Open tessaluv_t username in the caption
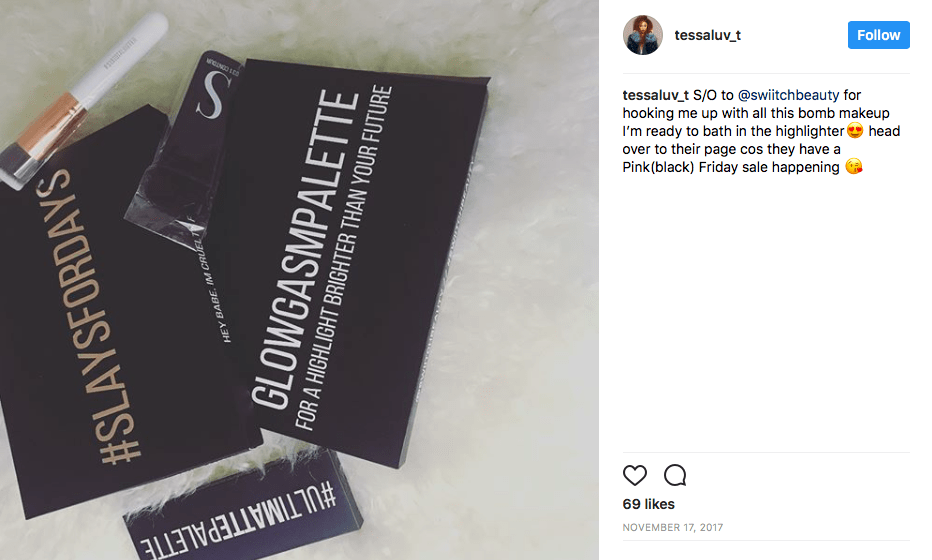The width and height of the screenshot is (932, 560). 656,95
